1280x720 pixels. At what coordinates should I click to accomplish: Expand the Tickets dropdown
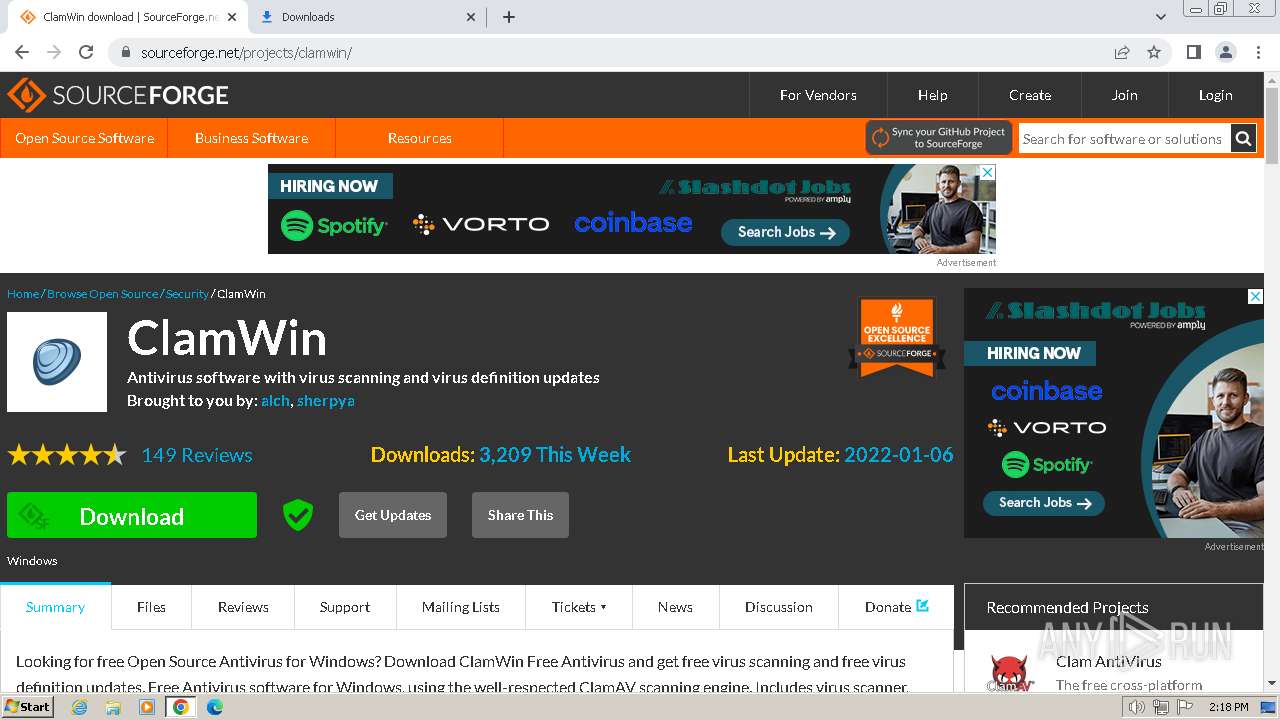579,607
